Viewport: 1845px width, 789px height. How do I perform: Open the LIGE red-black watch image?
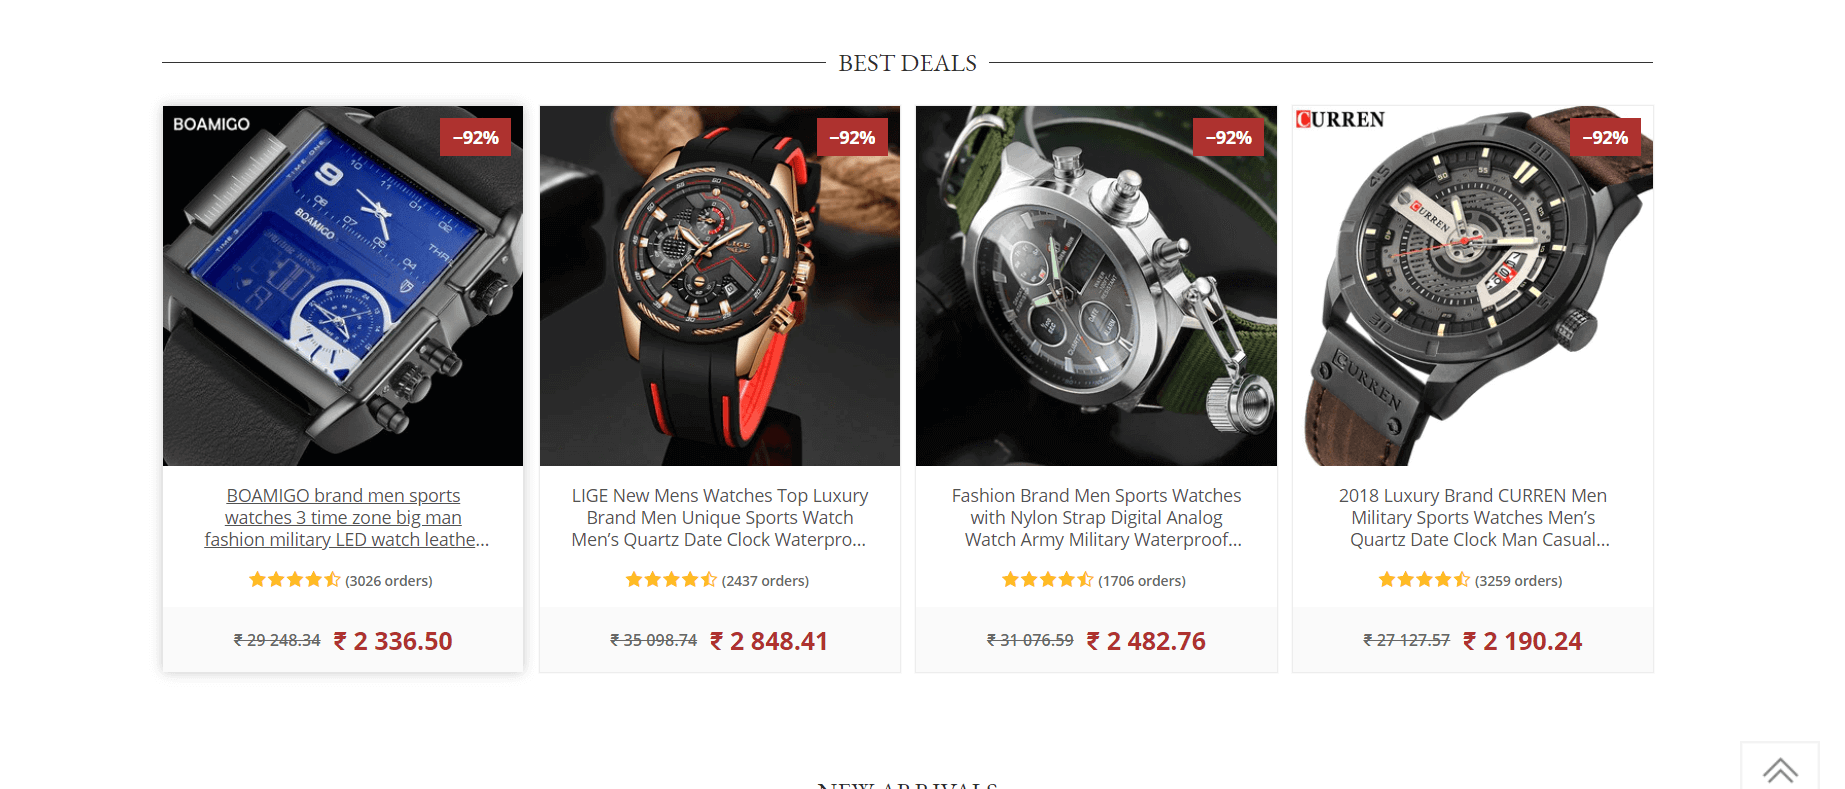(x=720, y=286)
